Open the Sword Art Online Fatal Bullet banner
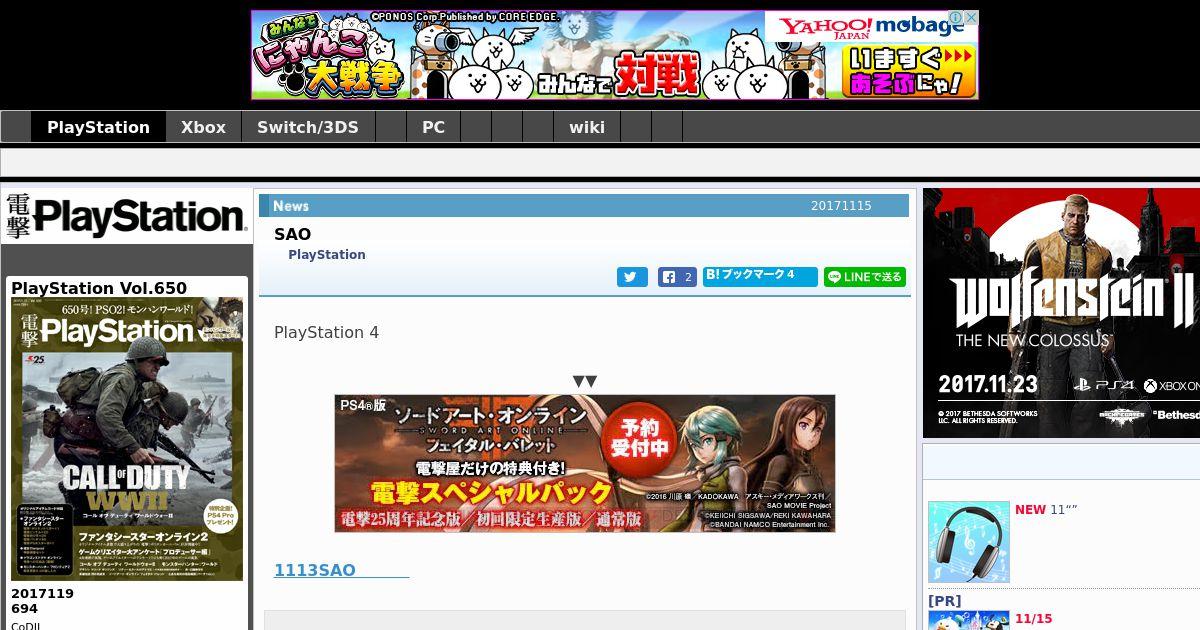This screenshot has height=630, width=1200. click(x=585, y=463)
